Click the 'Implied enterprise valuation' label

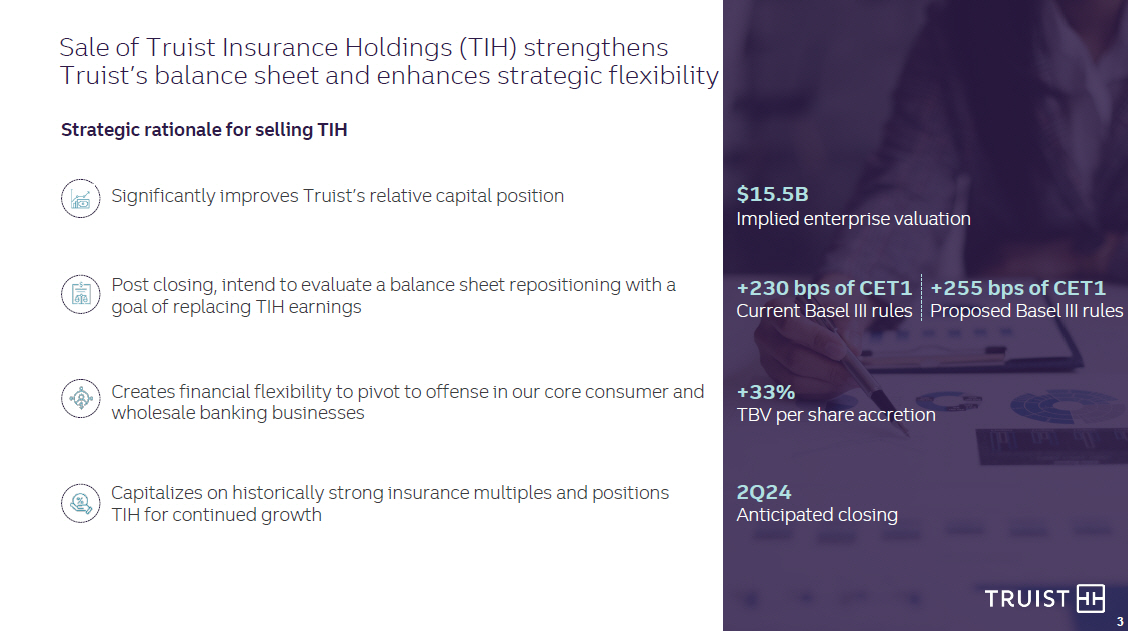tap(853, 219)
